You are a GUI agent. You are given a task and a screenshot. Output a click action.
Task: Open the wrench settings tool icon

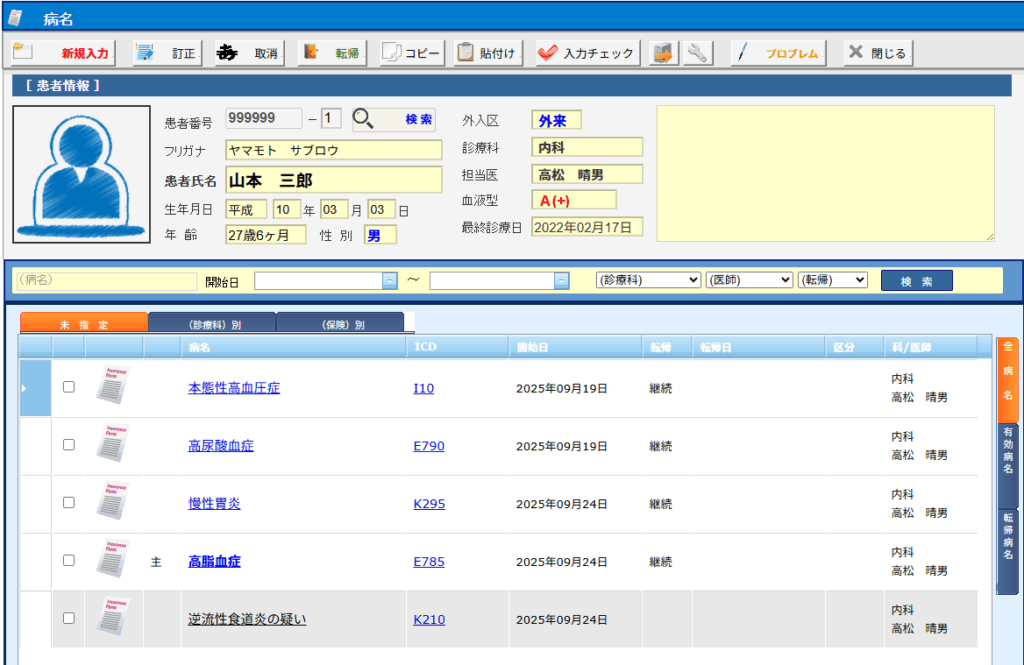click(x=697, y=53)
